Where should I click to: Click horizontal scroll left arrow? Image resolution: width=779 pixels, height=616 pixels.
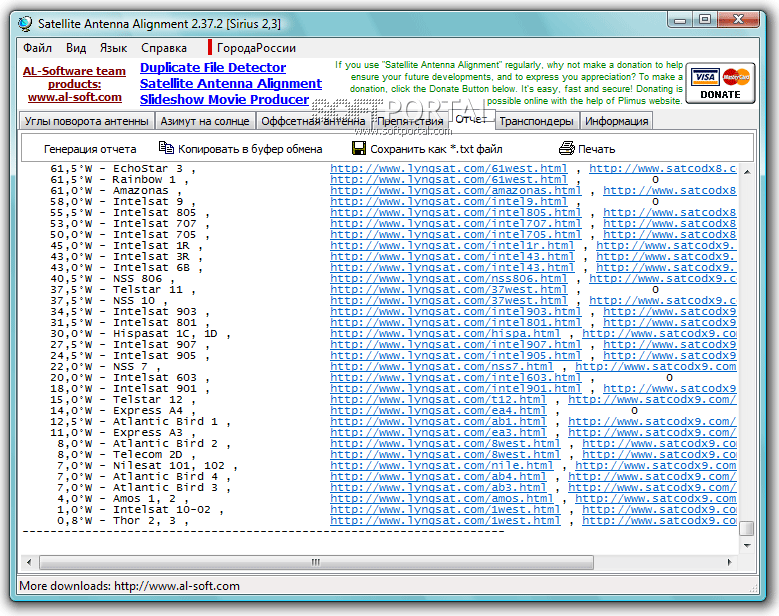point(29,562)
